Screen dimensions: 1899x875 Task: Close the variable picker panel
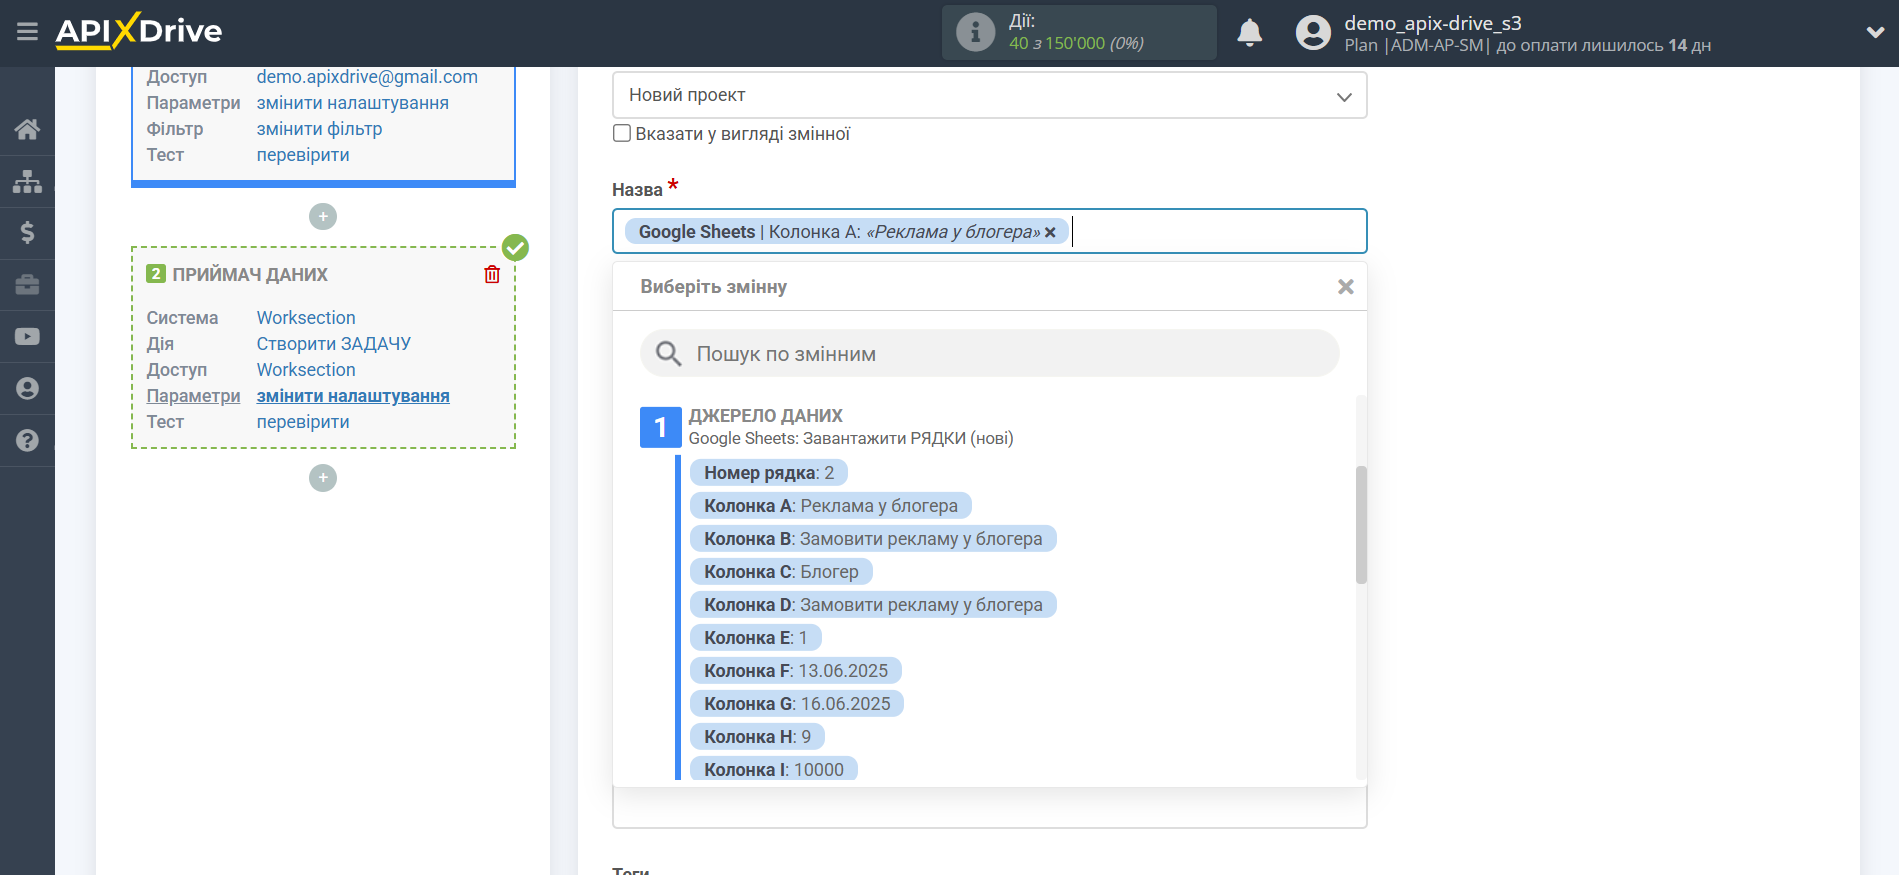coord(1346,287)
